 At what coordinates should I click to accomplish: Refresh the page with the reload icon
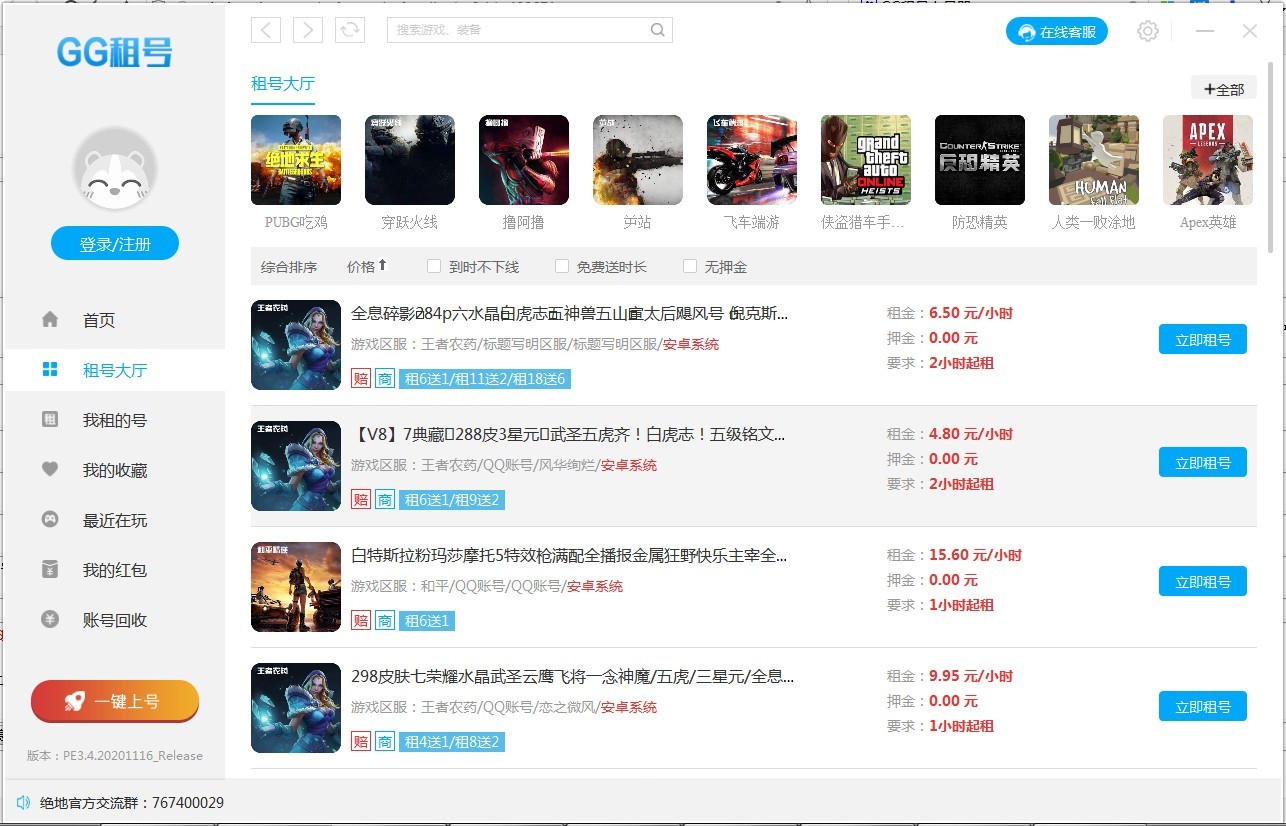coord(350,30)
